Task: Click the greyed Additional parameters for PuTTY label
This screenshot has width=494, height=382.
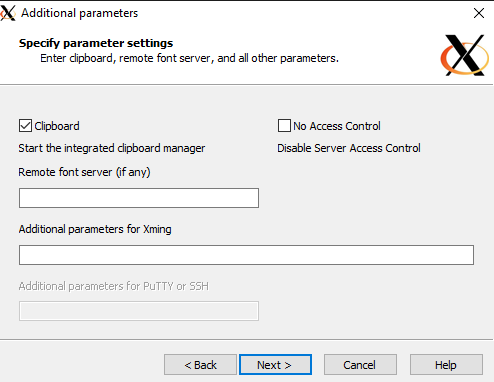Action: (x=114, y=286)
